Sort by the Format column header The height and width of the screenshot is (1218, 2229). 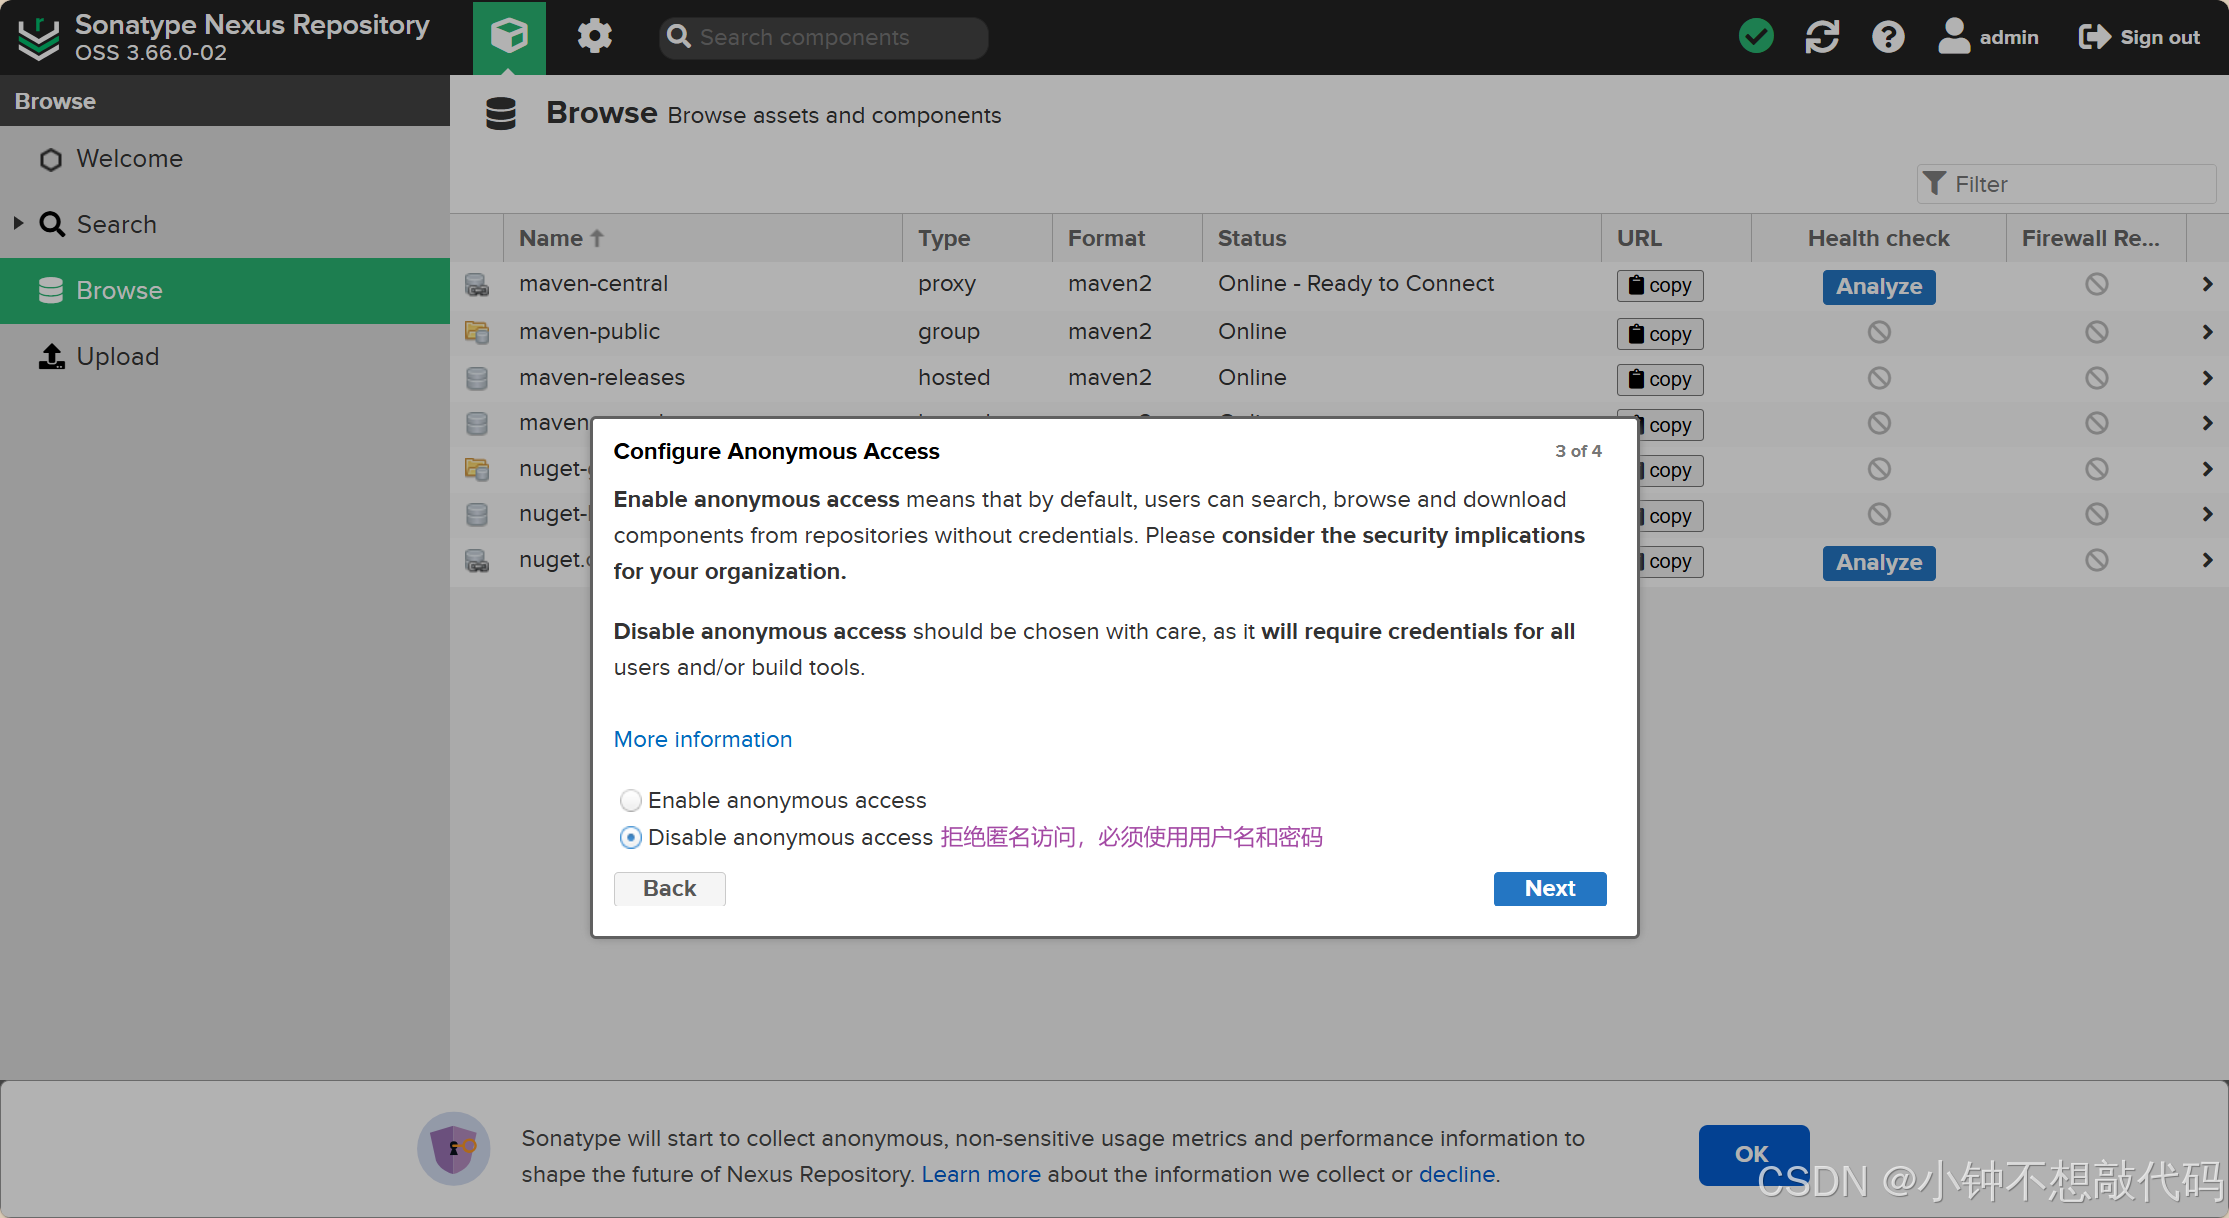(1127, 238)
